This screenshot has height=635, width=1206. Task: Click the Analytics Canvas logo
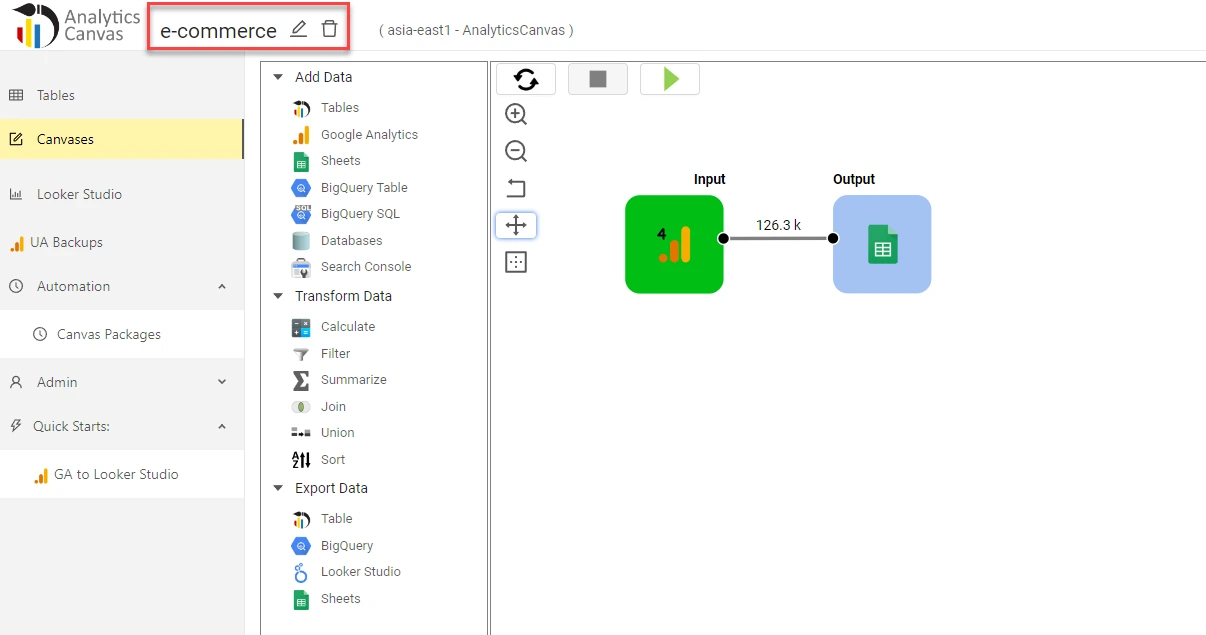pos(76,25)
